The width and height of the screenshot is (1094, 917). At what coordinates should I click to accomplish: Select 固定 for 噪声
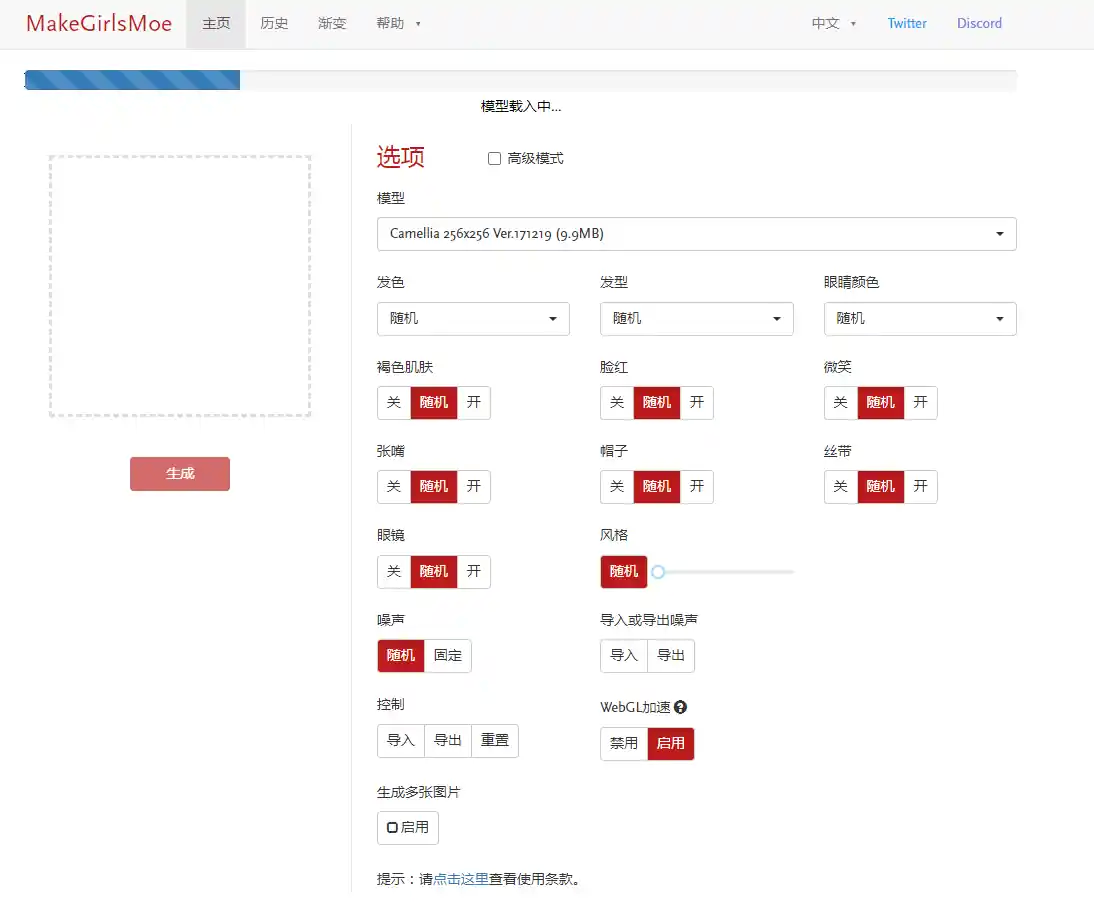(448, 655)
